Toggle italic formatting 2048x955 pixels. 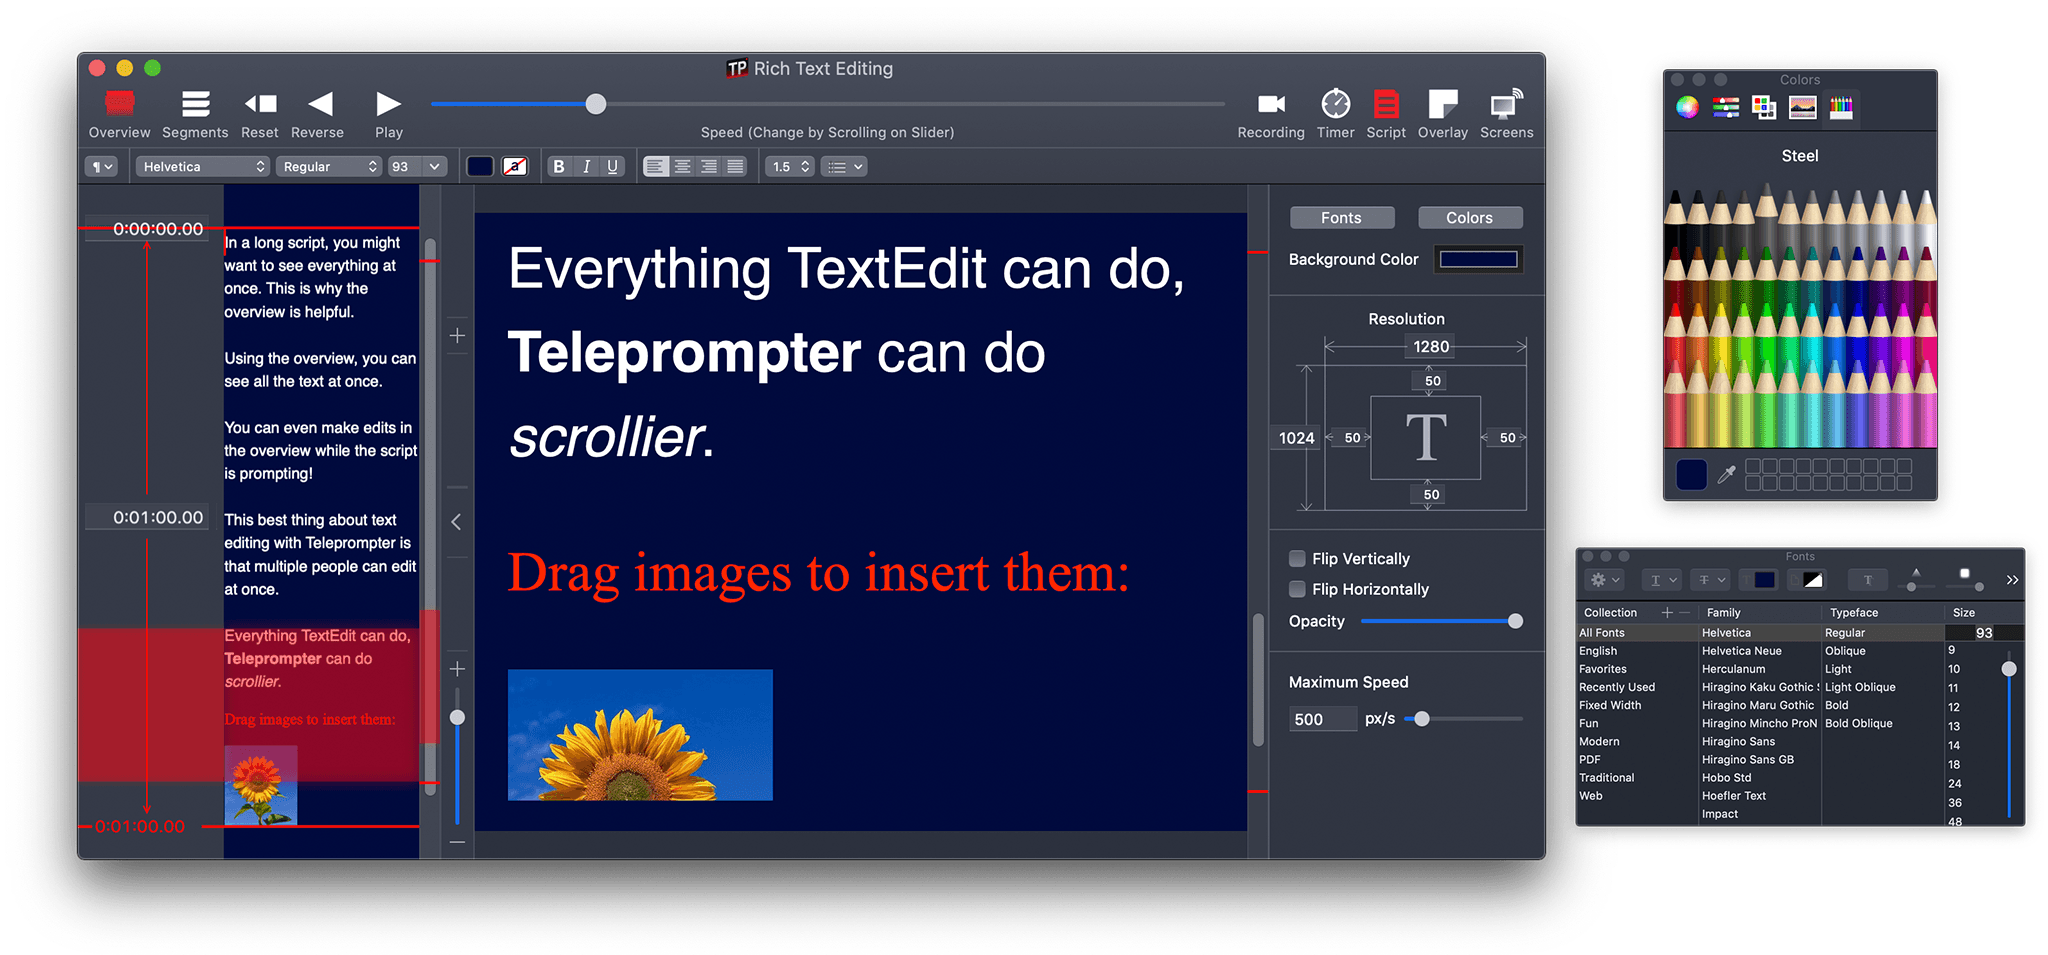point(586,167)
